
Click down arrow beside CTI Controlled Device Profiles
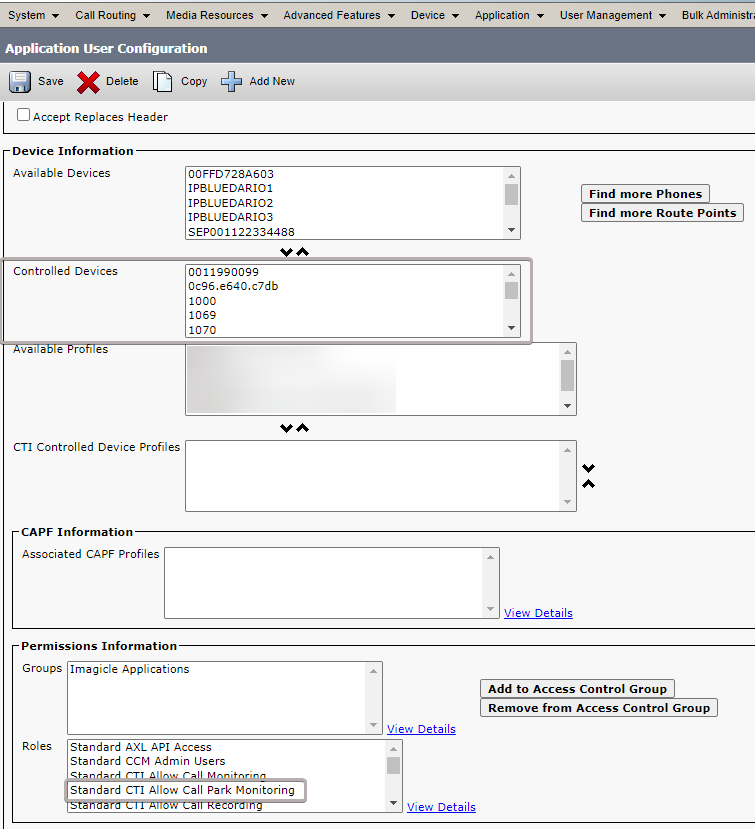589,468
